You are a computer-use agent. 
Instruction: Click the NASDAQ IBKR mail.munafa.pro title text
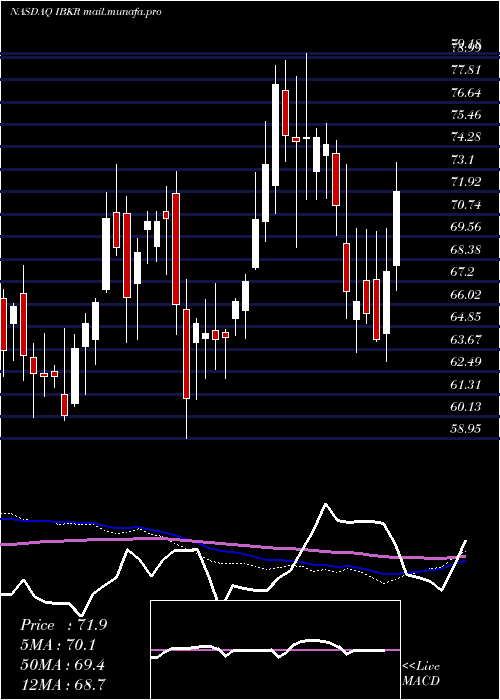point(85,12)
